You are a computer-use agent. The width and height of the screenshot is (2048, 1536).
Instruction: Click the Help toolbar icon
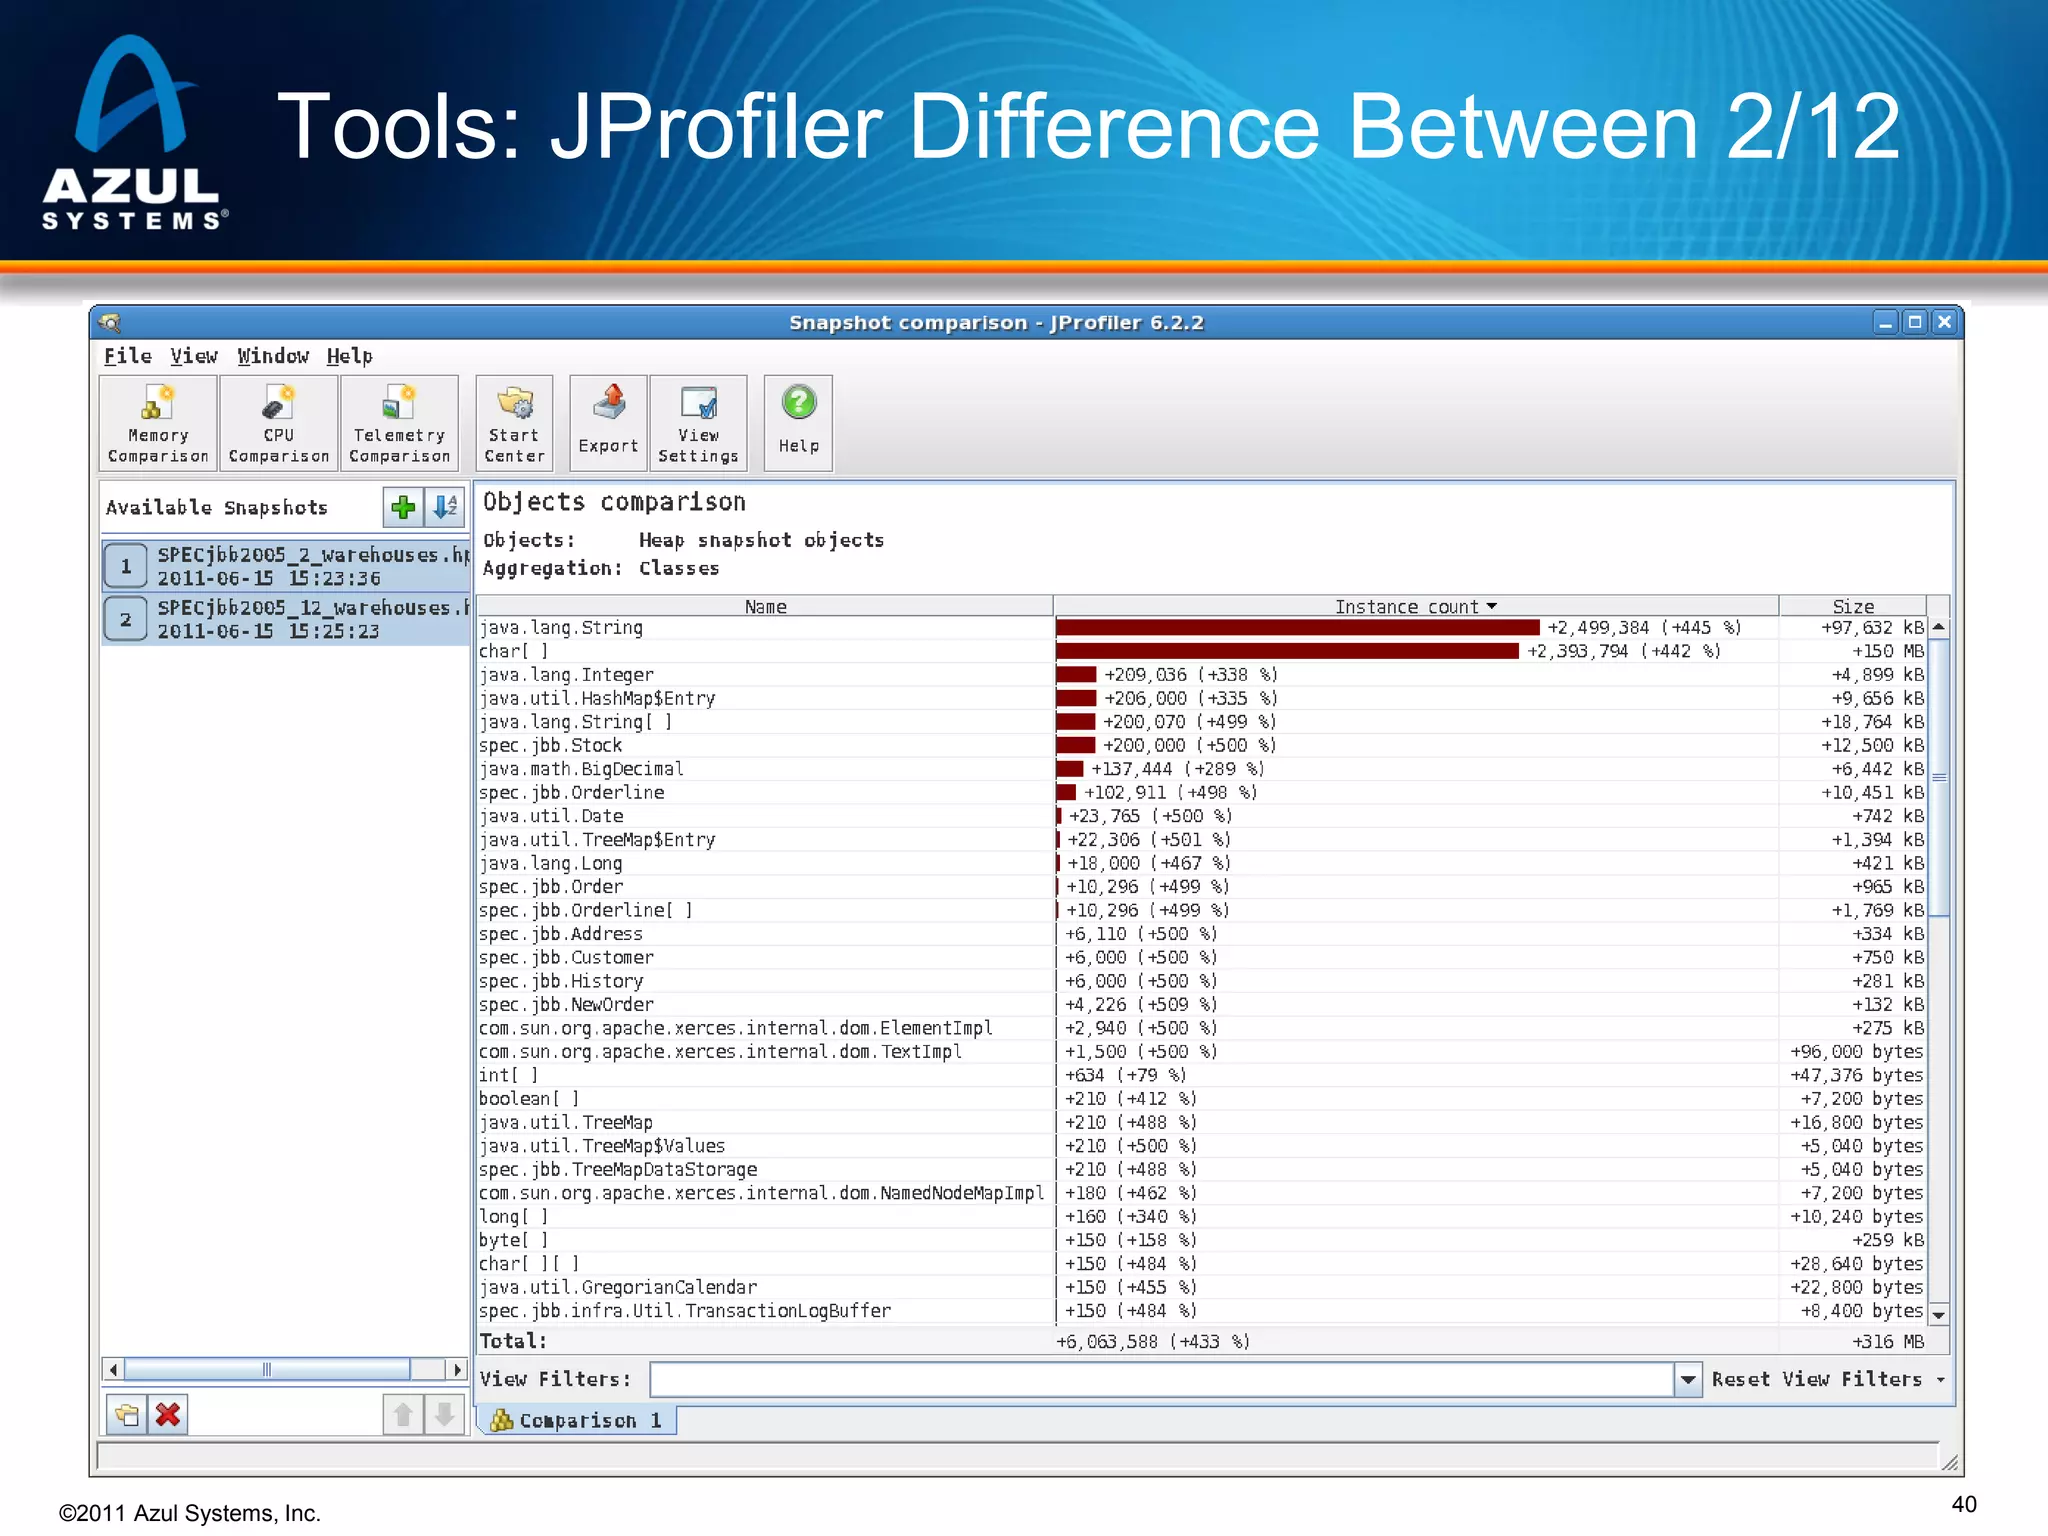[x=798, y=423]
